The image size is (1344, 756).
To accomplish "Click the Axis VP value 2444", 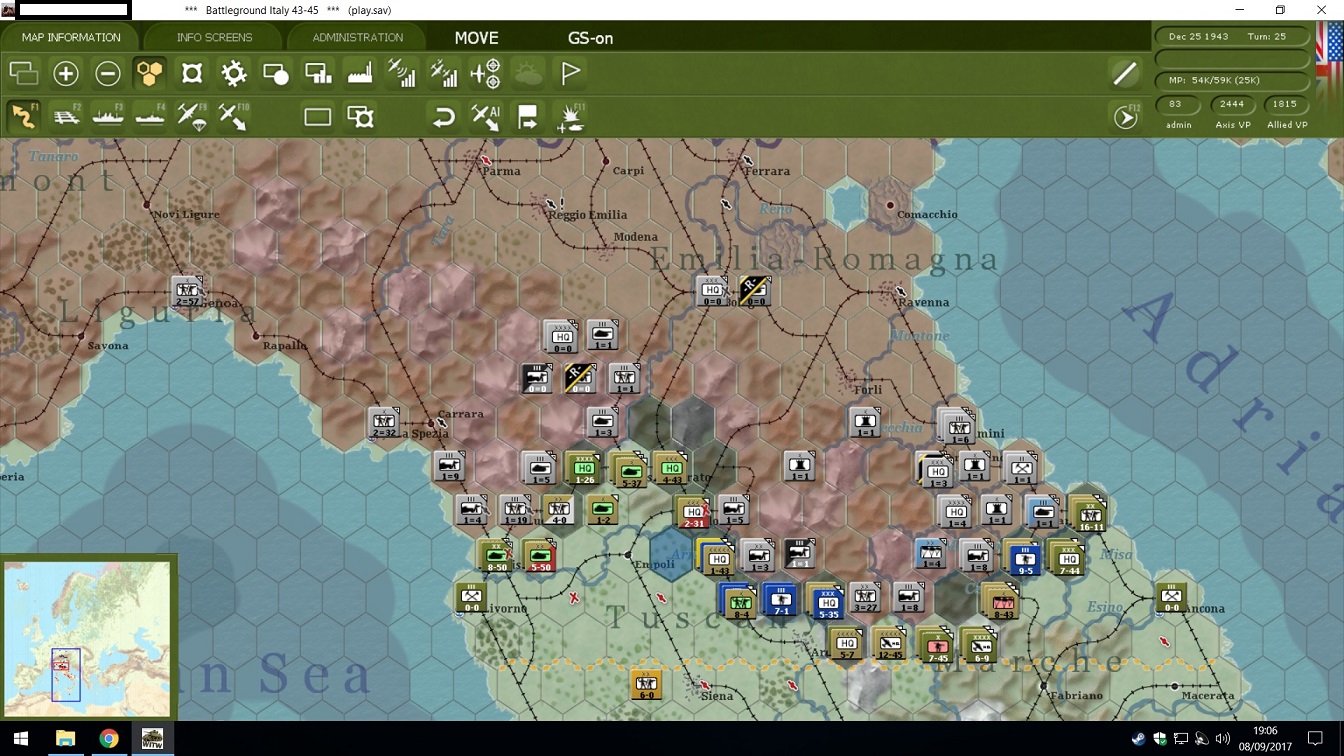I will coord(1232,104).
